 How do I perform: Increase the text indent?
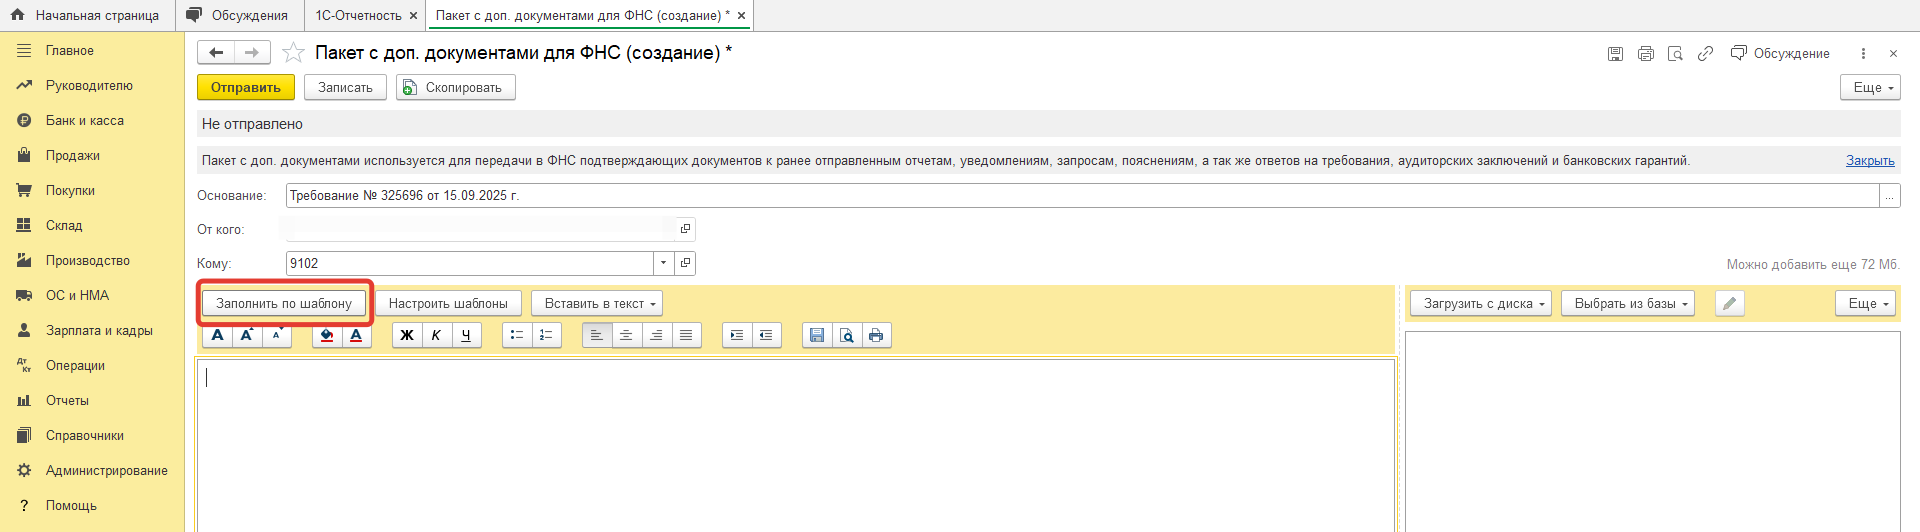pos(737,336)
